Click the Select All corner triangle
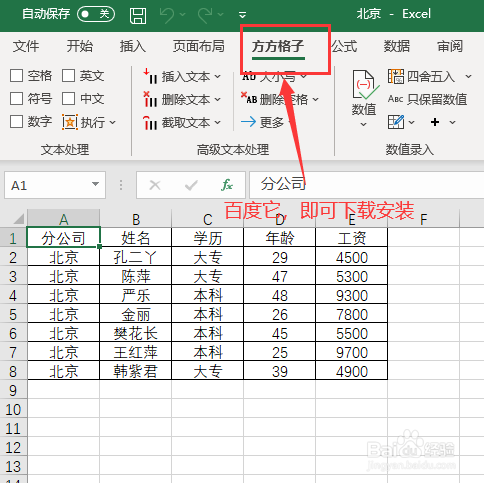This screenshot has width=484, height=483. tap(18, 219)
